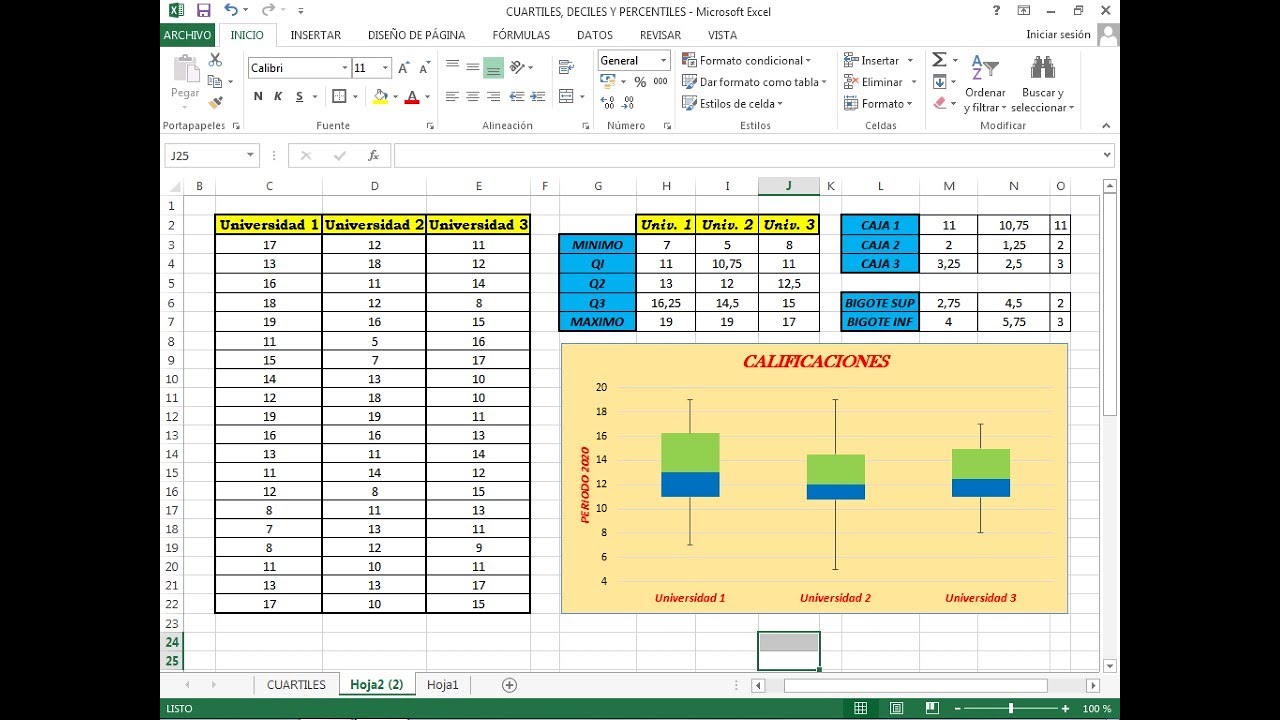
Task: Expand Dar formato como tabla dropdown
Action: [x=824, y=82]
